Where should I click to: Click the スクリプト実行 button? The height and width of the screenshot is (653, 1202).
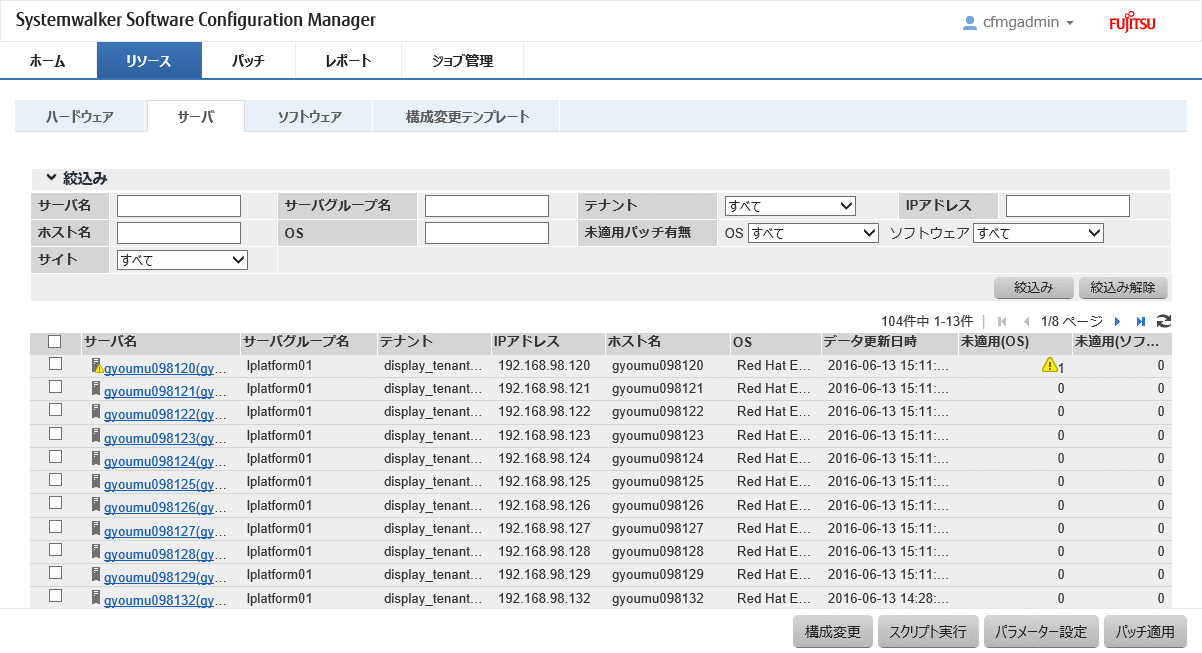927,632
